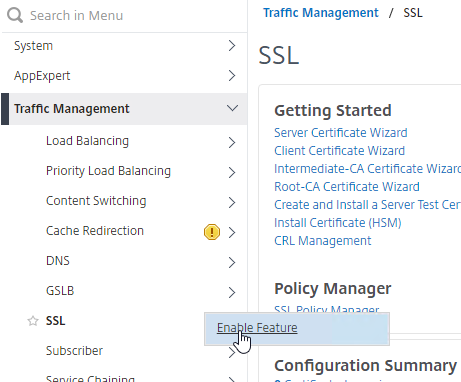Image resolution: width=461 pixels, height=382 pixels.
Task: Click the search magnifier icon in menu
Action: (x=15, y=15)
